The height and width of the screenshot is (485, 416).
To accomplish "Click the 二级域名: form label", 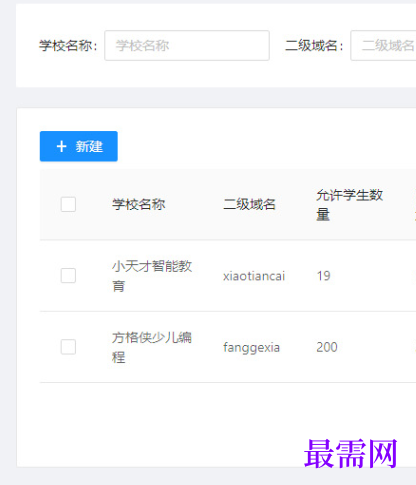I will [x=314, y=46].
